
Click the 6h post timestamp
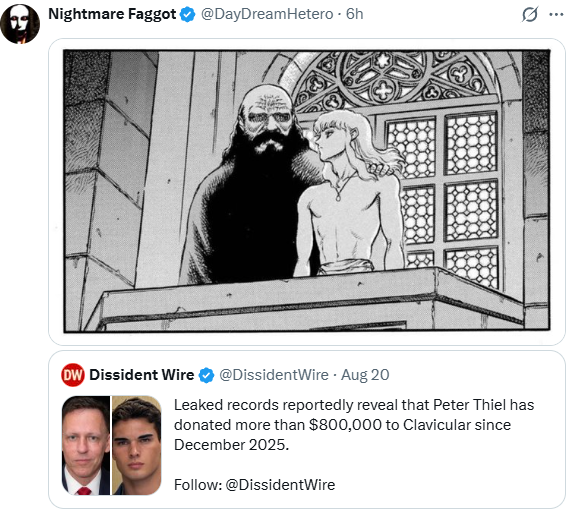(354, 14)
